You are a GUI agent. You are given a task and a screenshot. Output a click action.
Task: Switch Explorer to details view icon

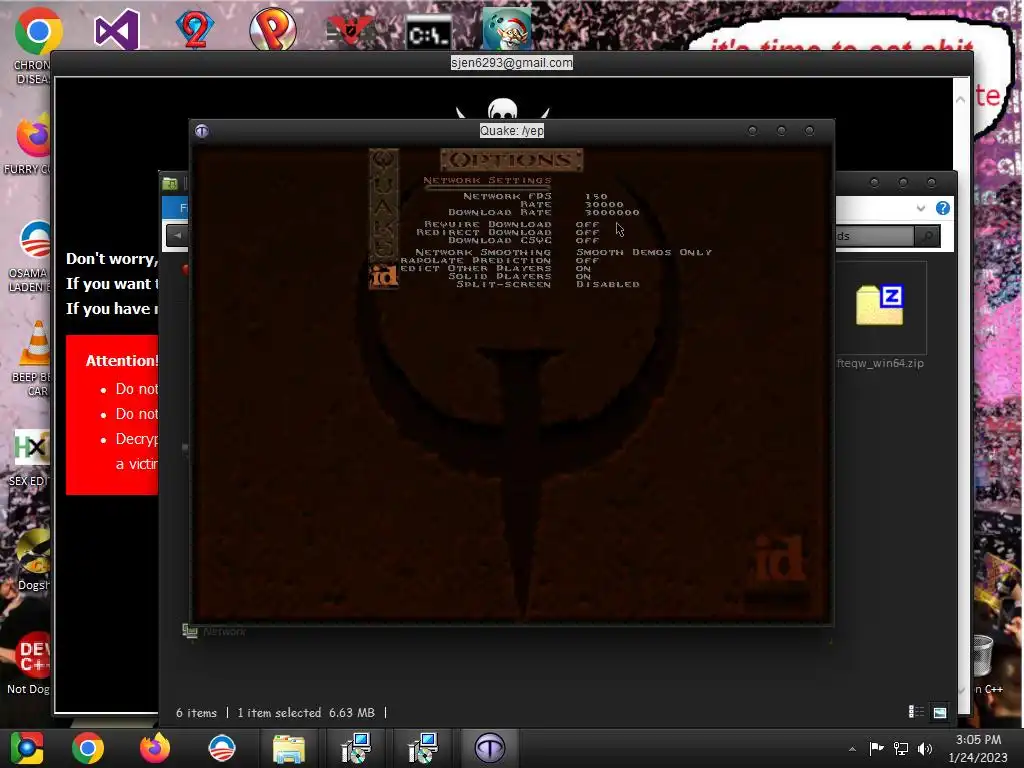916,712
